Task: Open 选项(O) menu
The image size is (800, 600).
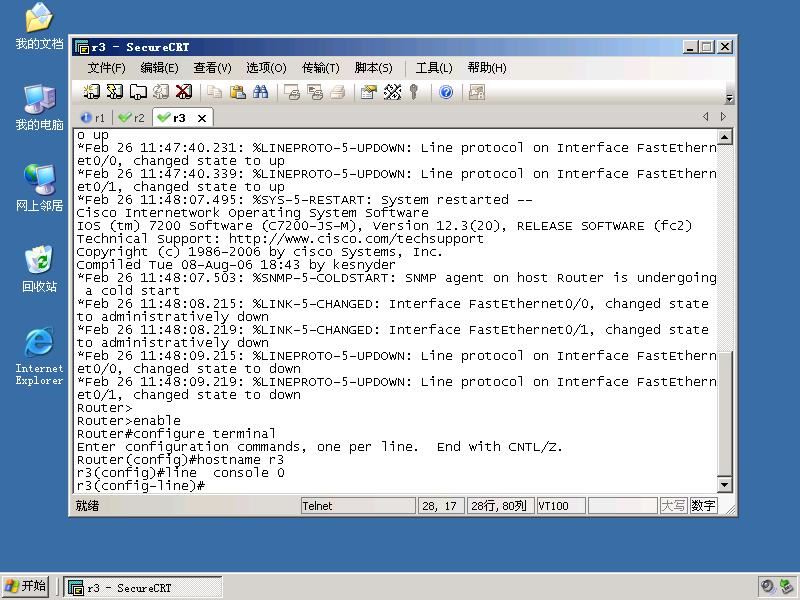Action: [266, 68]
